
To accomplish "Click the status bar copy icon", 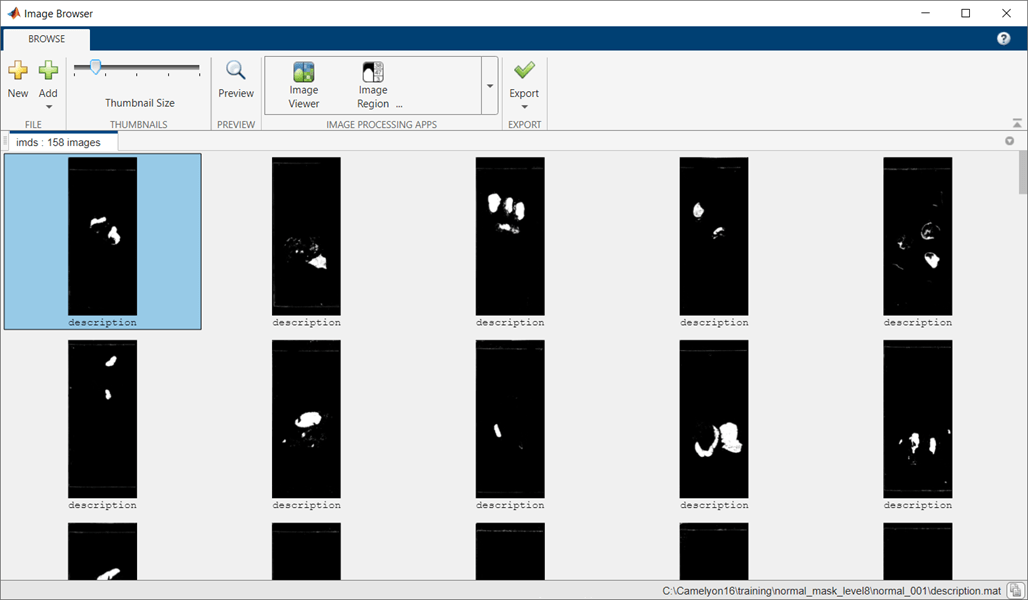I will [1015, 590].
